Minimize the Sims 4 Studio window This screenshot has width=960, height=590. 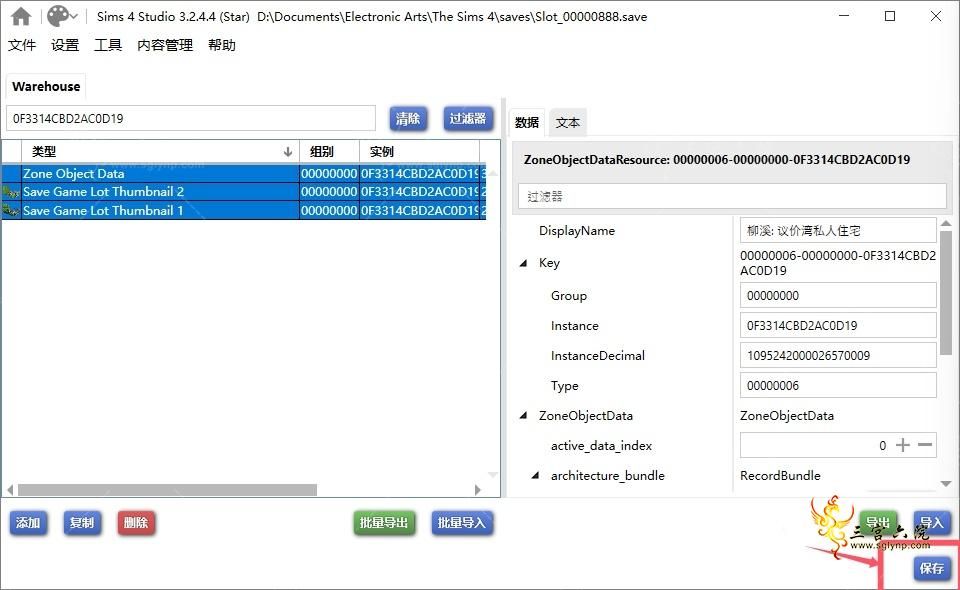(844, 16)
